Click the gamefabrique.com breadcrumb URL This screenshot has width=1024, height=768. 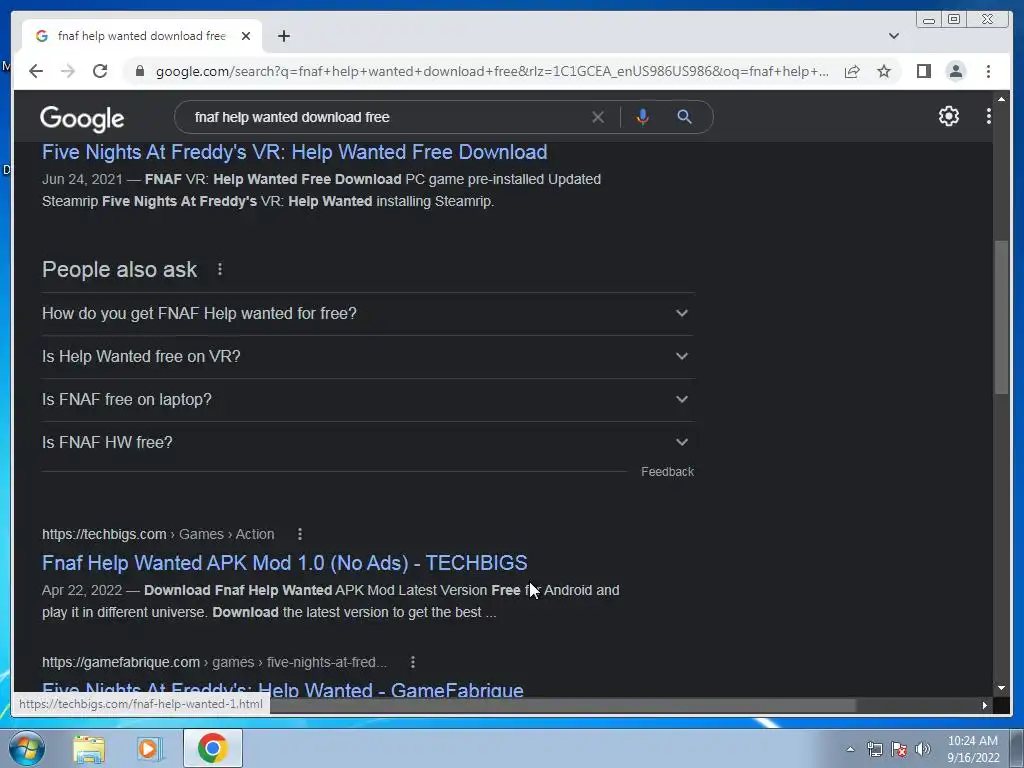(214, 662)
